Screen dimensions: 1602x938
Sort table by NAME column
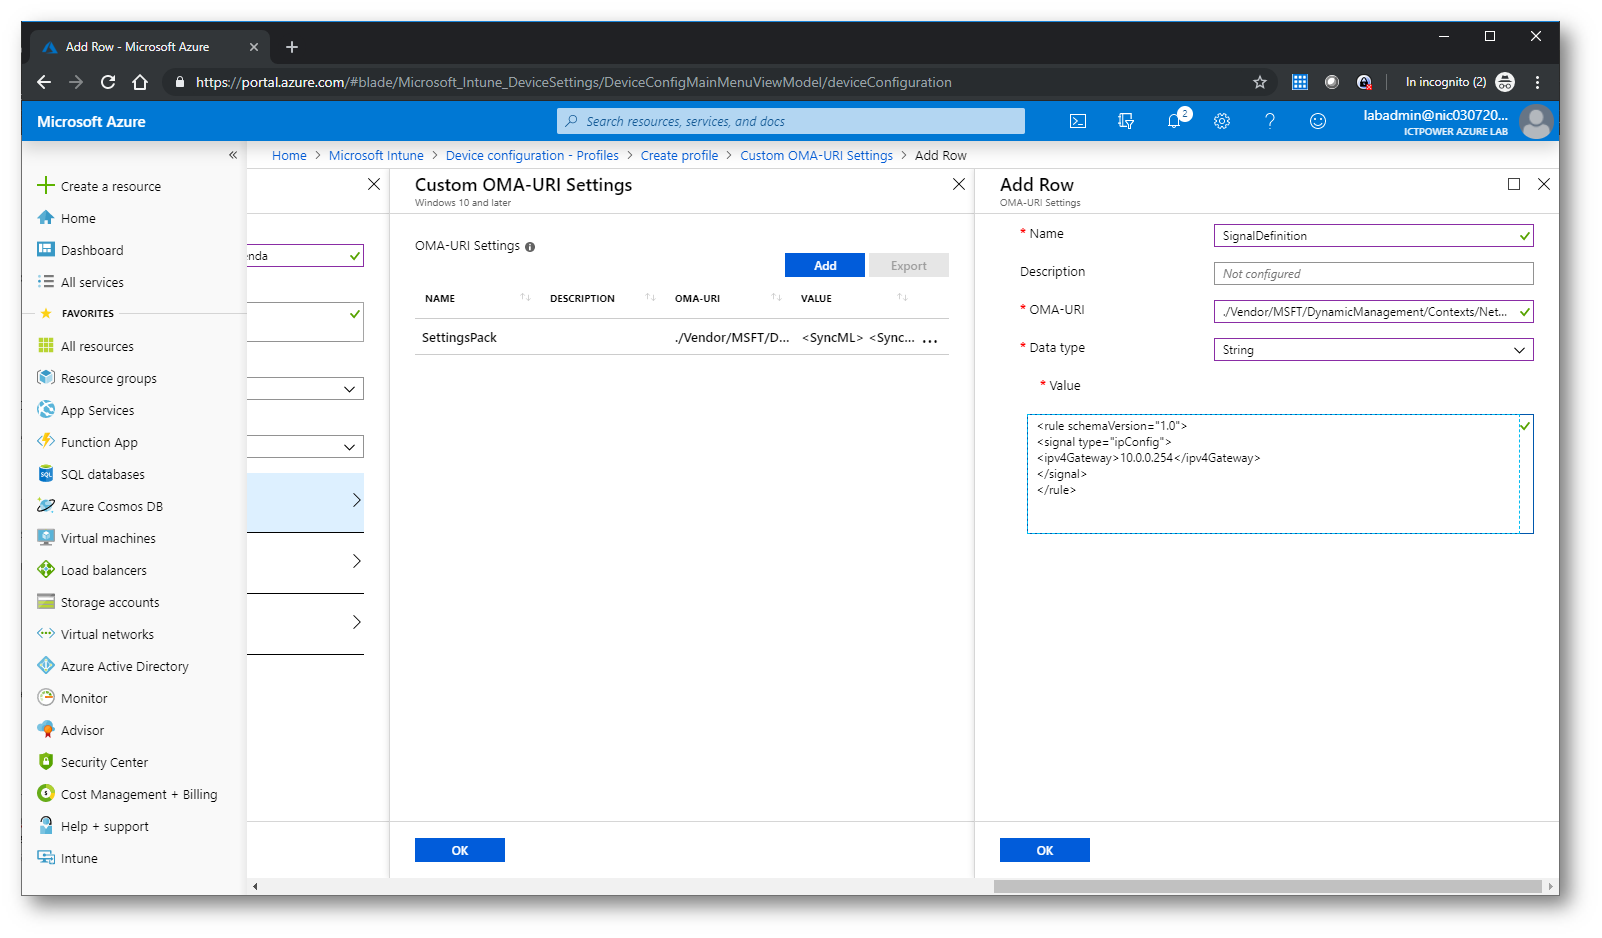click(440, 298)
